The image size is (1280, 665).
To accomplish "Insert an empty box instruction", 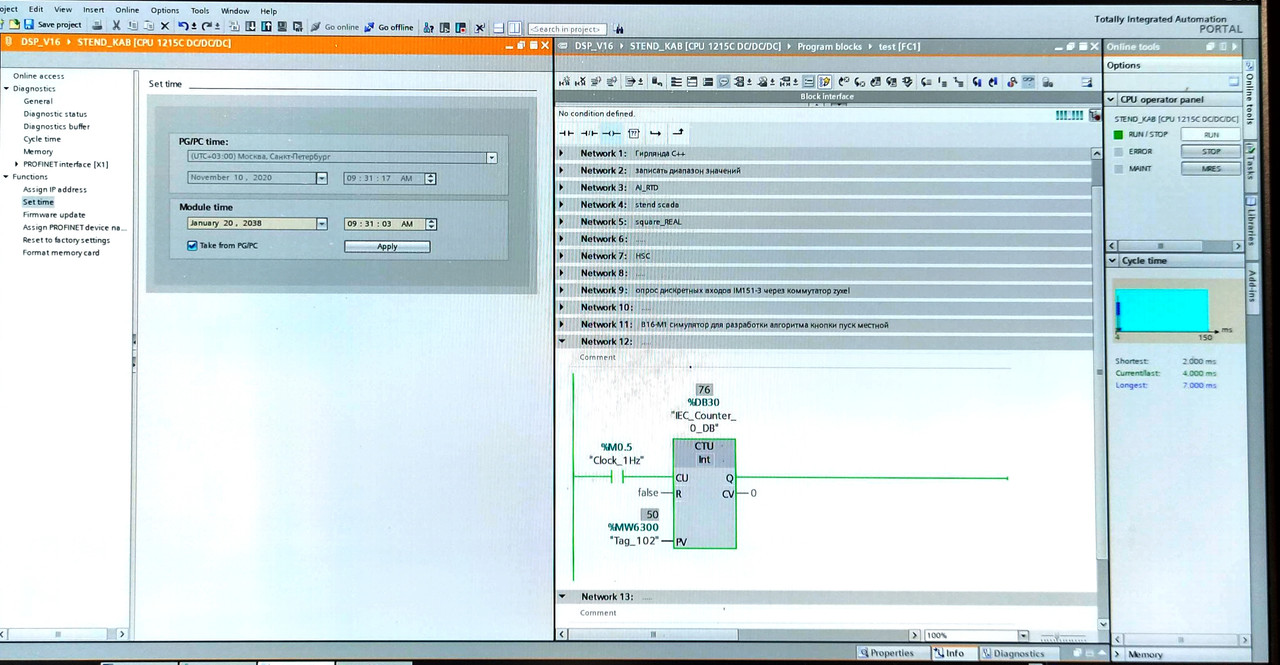I will tap(633, 133).
